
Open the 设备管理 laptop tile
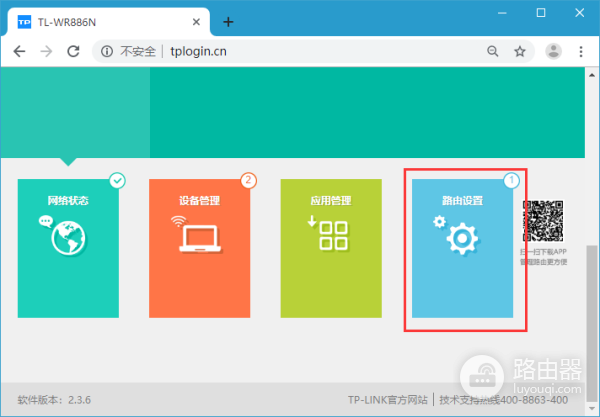pos(199,248)
